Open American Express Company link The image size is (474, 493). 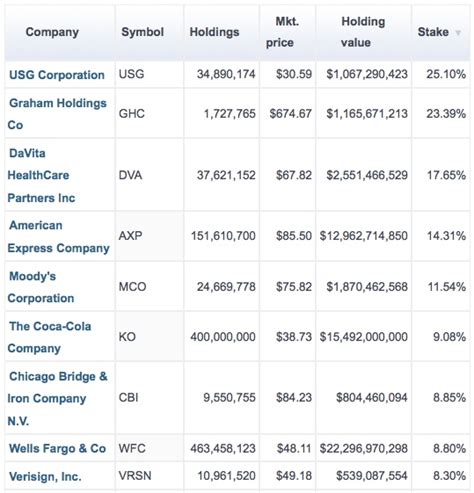(x=58, y=237)
